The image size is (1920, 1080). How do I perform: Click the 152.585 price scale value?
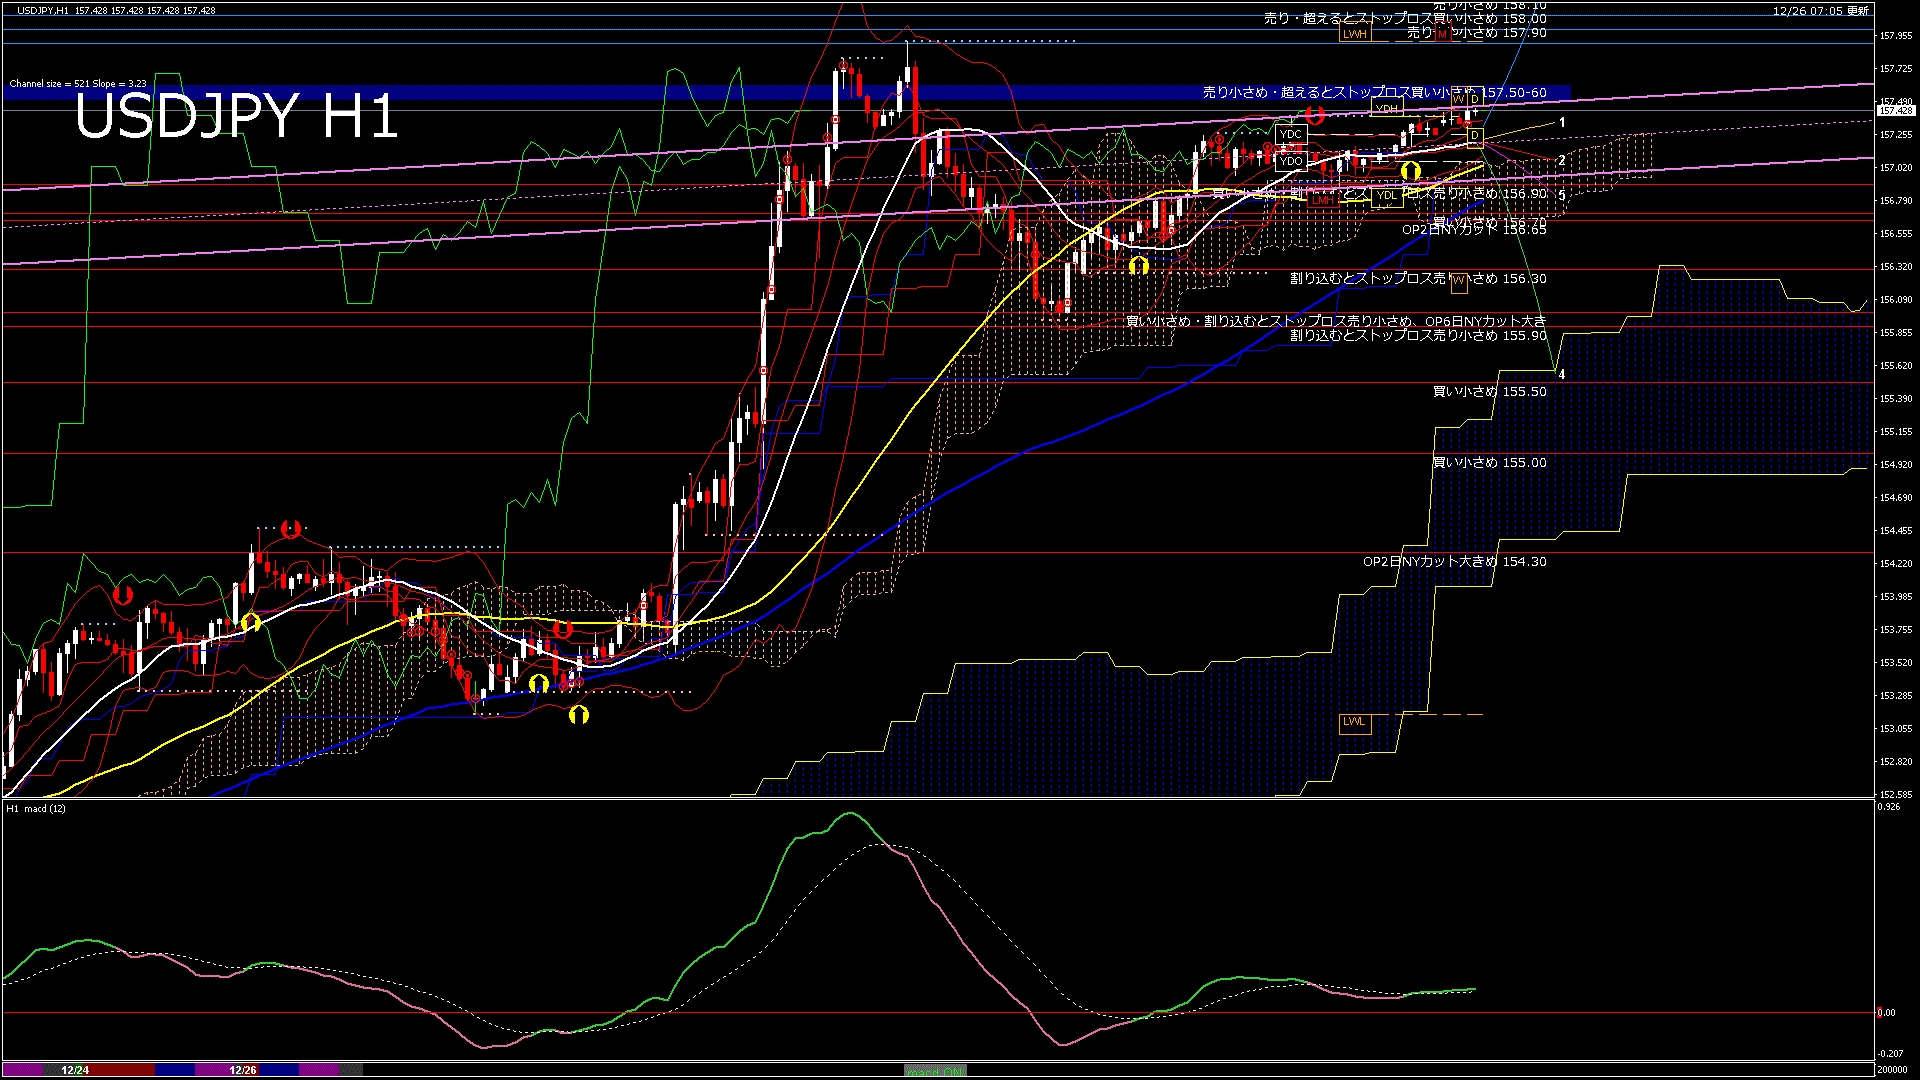pos(1896,795)
